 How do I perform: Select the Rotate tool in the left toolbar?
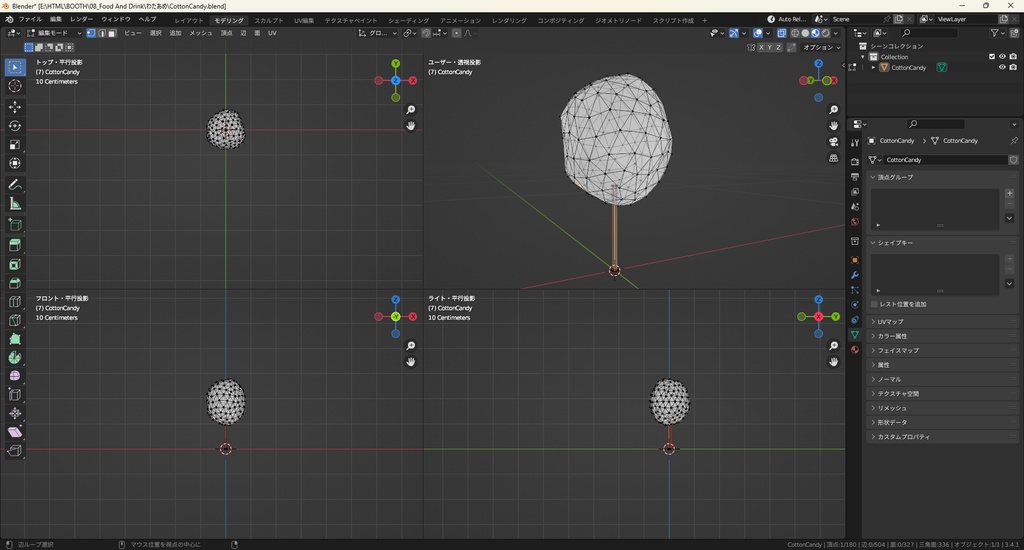[15, 125]
